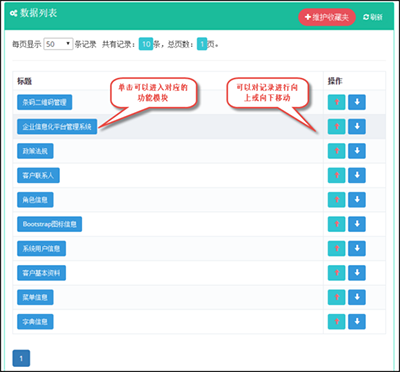400x372 pixels.
Task: Click the 刷新 refresh icon
Action: tap(366, 17)
